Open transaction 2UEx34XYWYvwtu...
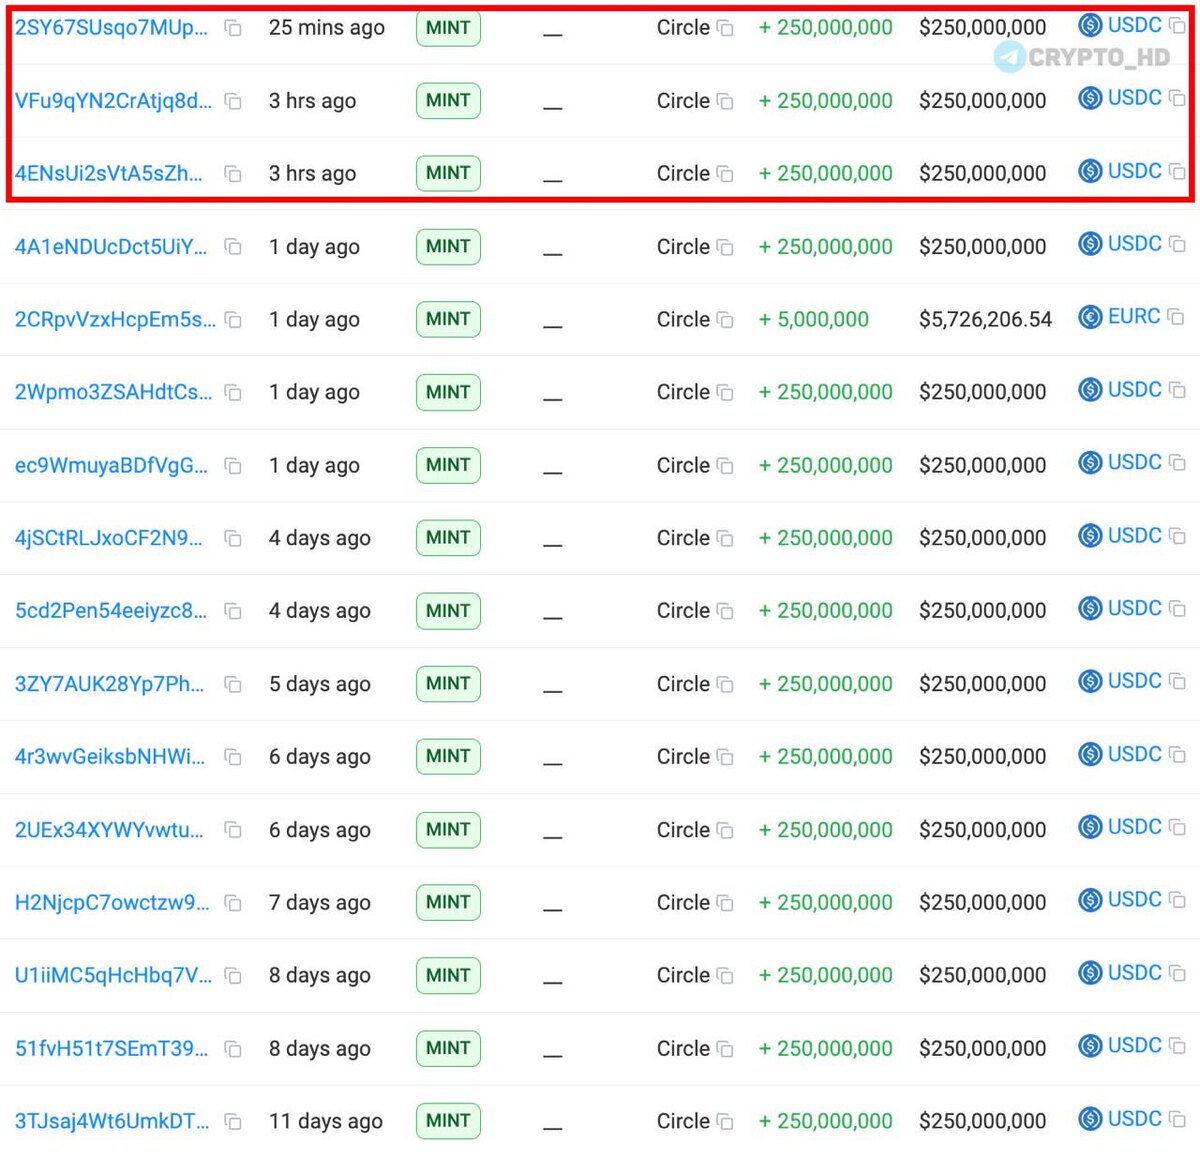Image resolution: width=1200 pixels, height=1158 pixels. (109, 830)
